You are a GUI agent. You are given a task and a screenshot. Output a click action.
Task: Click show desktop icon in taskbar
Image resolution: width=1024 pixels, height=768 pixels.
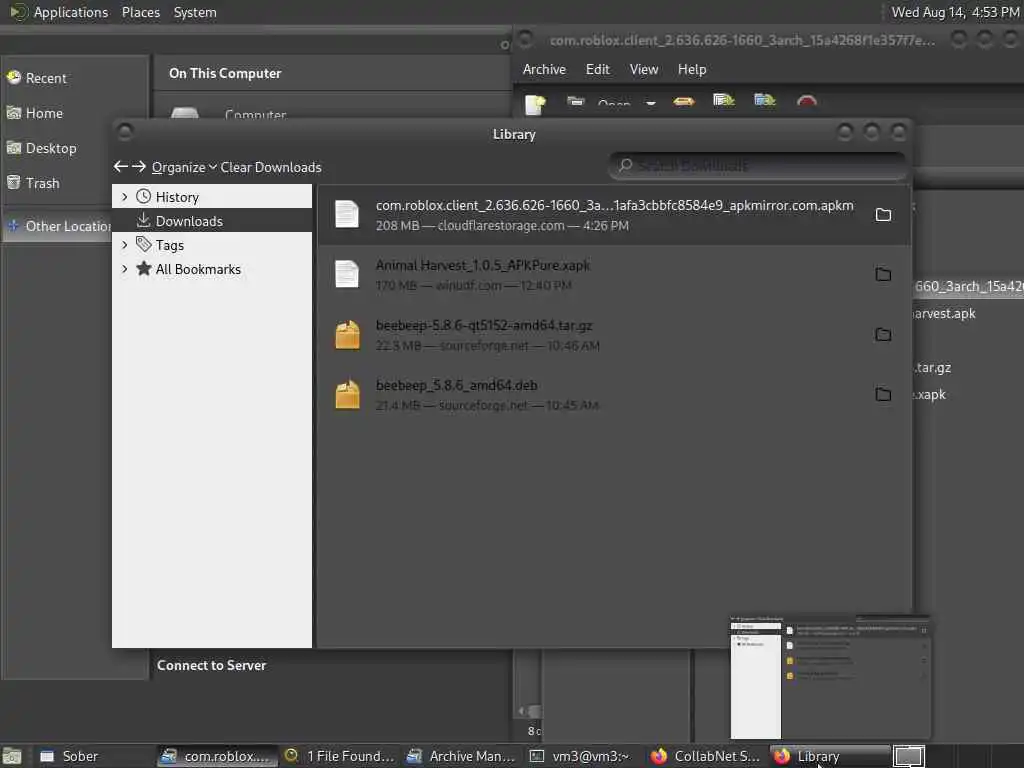[12, 756]
